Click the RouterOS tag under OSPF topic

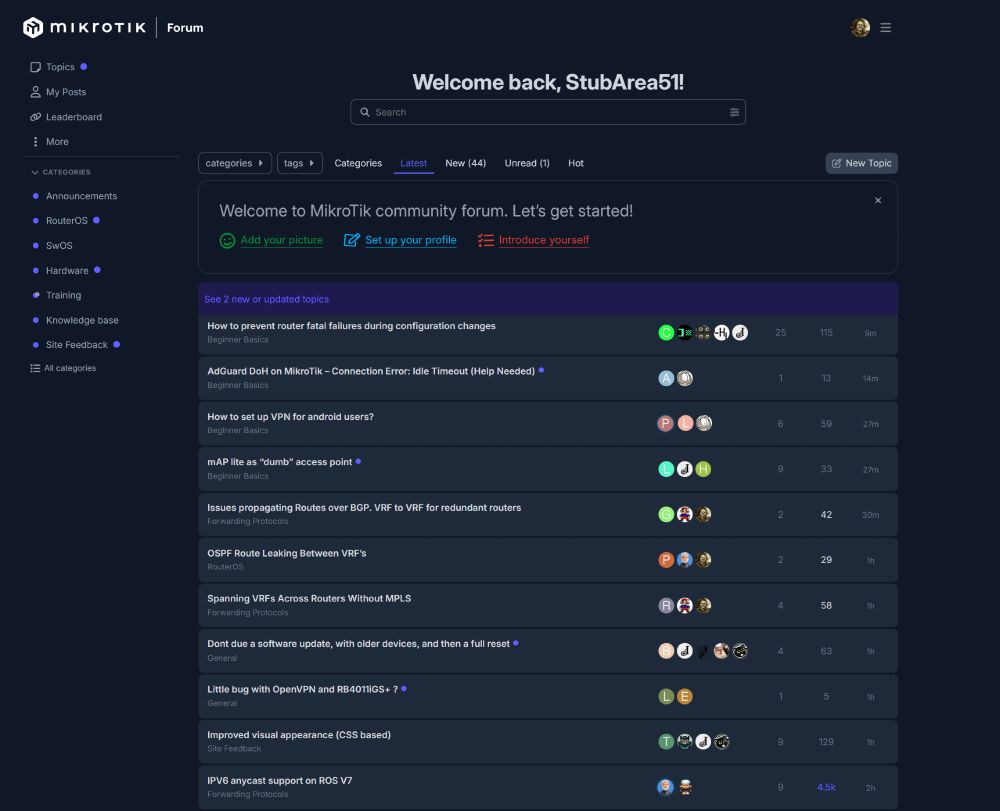(x=225, y=567)
